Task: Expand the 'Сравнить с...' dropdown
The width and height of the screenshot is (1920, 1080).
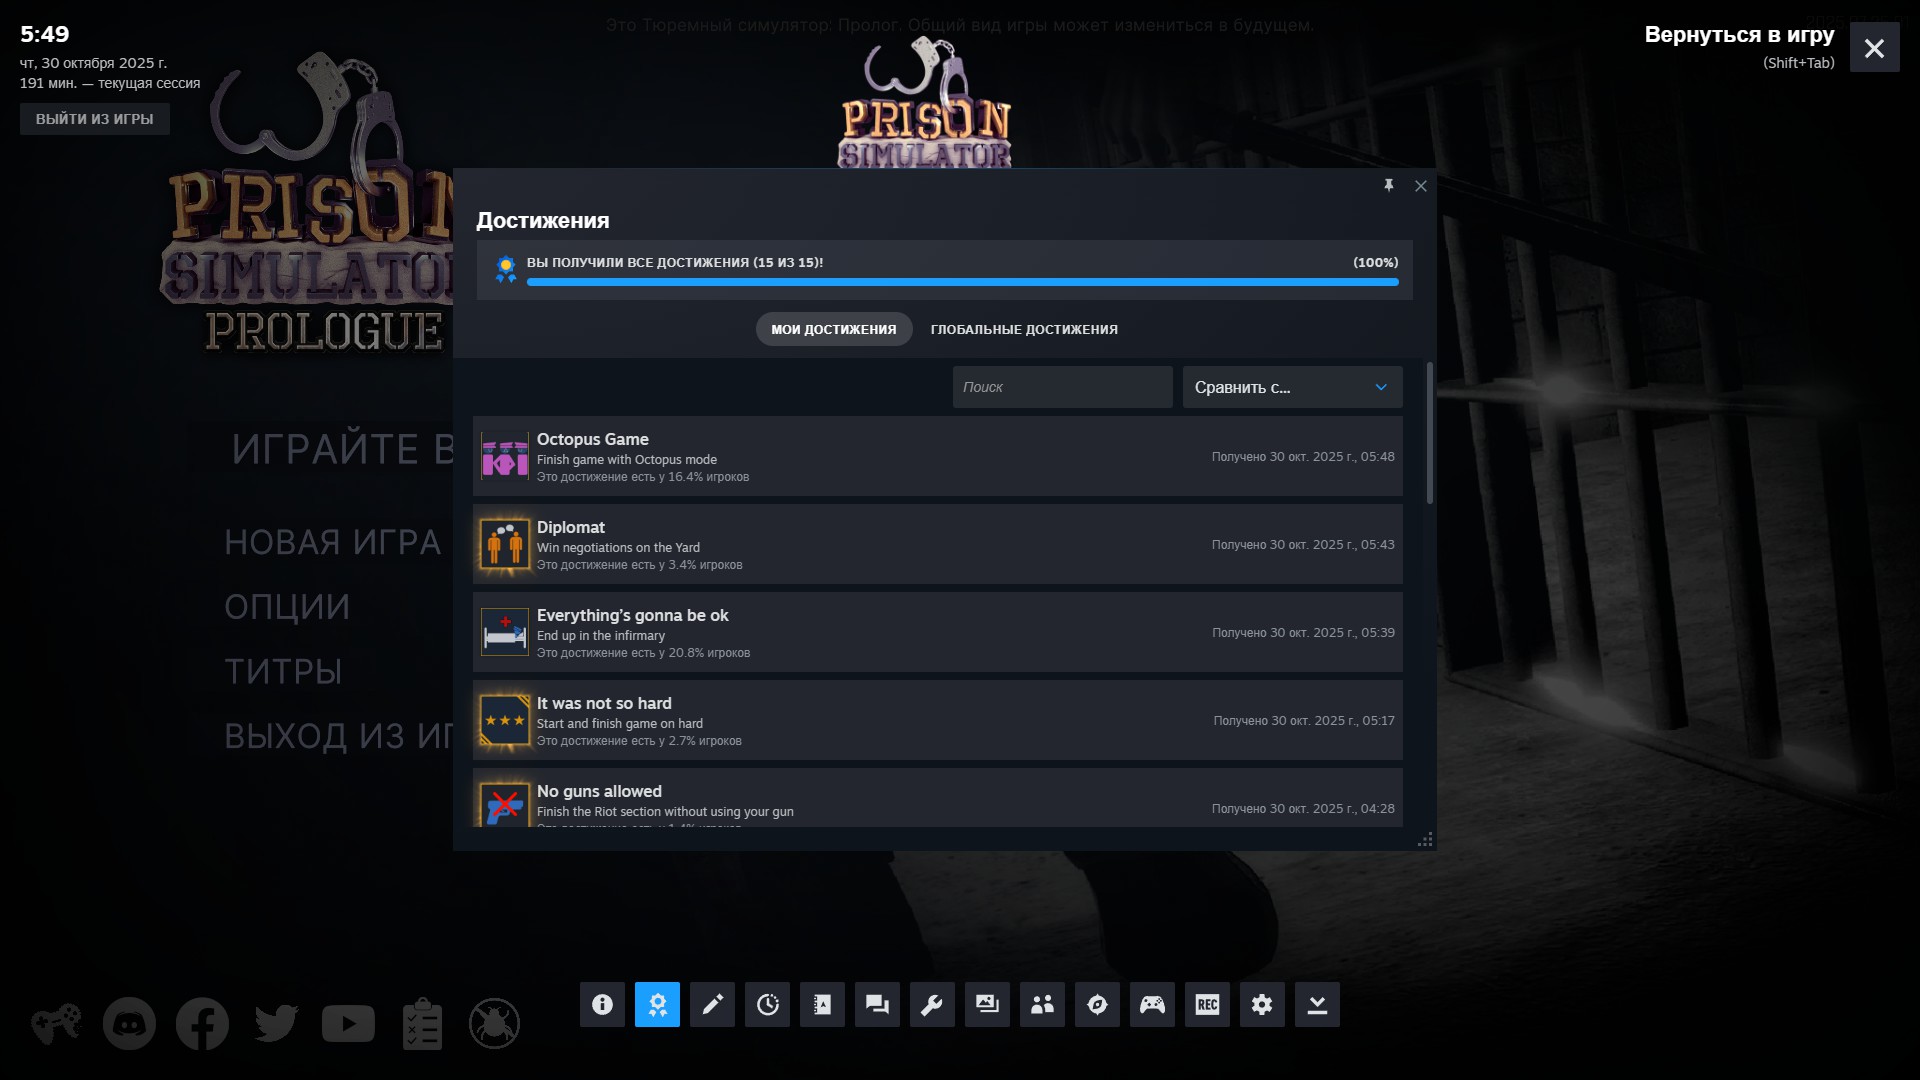Action: (1292, 387)
